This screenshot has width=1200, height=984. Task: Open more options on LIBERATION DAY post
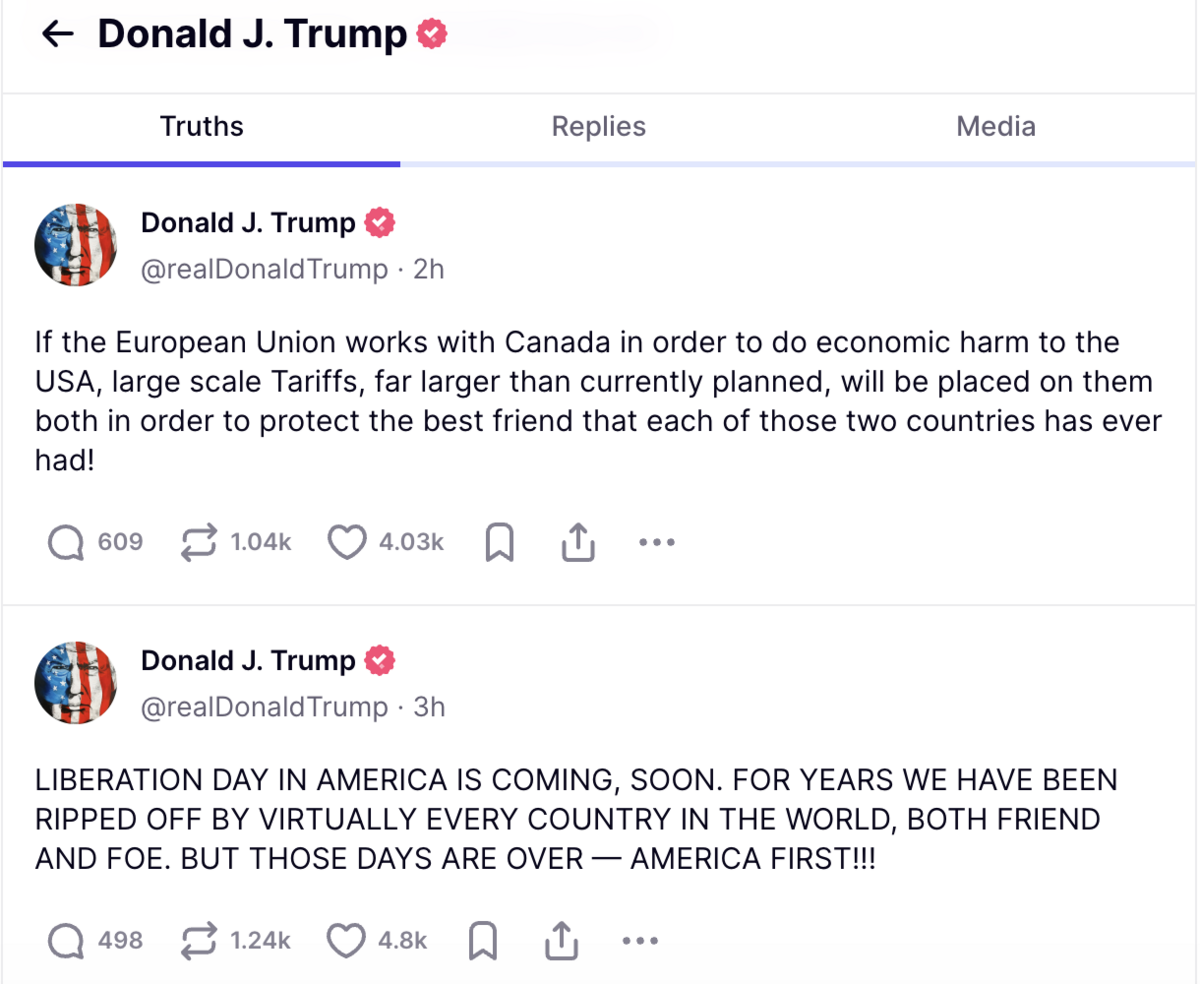point(640,941)
